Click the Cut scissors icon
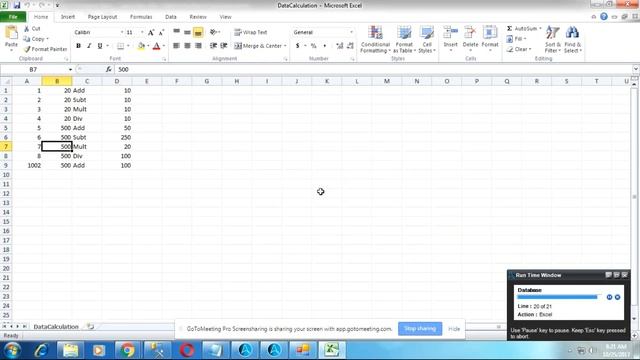Screen dimensions: 640x360 [x=27, y=29]
